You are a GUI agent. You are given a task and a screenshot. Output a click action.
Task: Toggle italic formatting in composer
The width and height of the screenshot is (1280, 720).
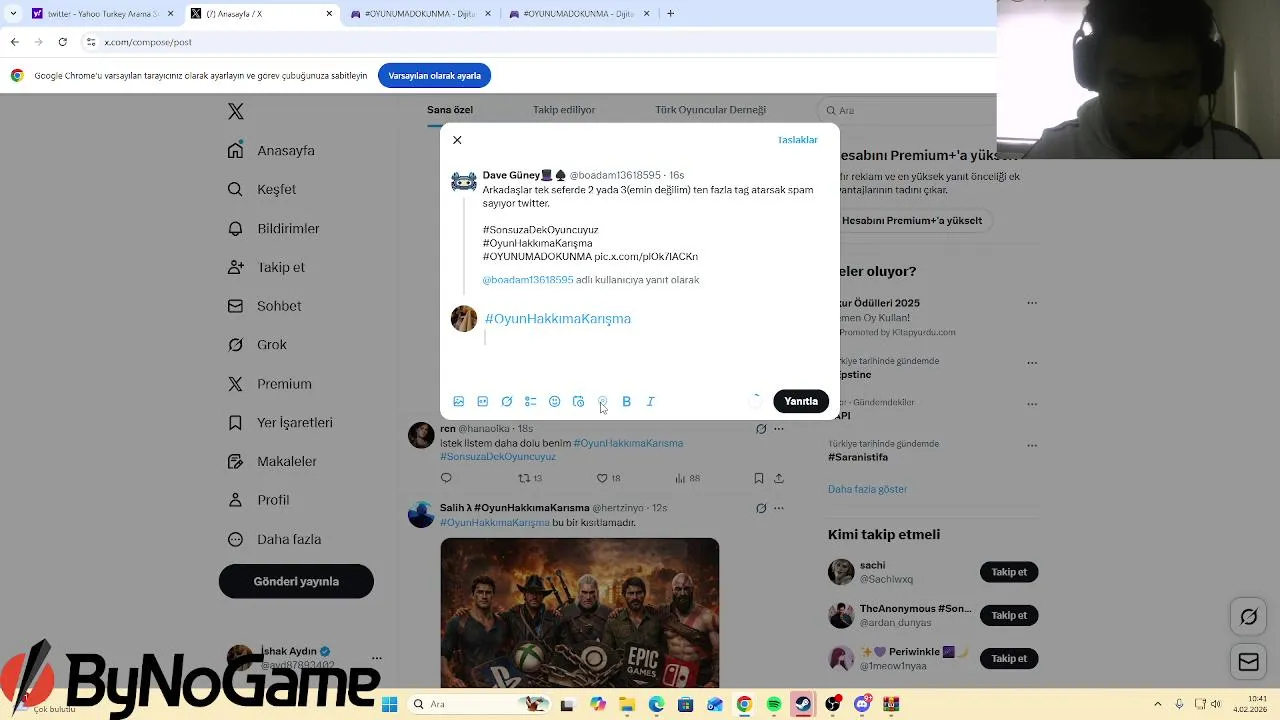click(x=651, y=401)
